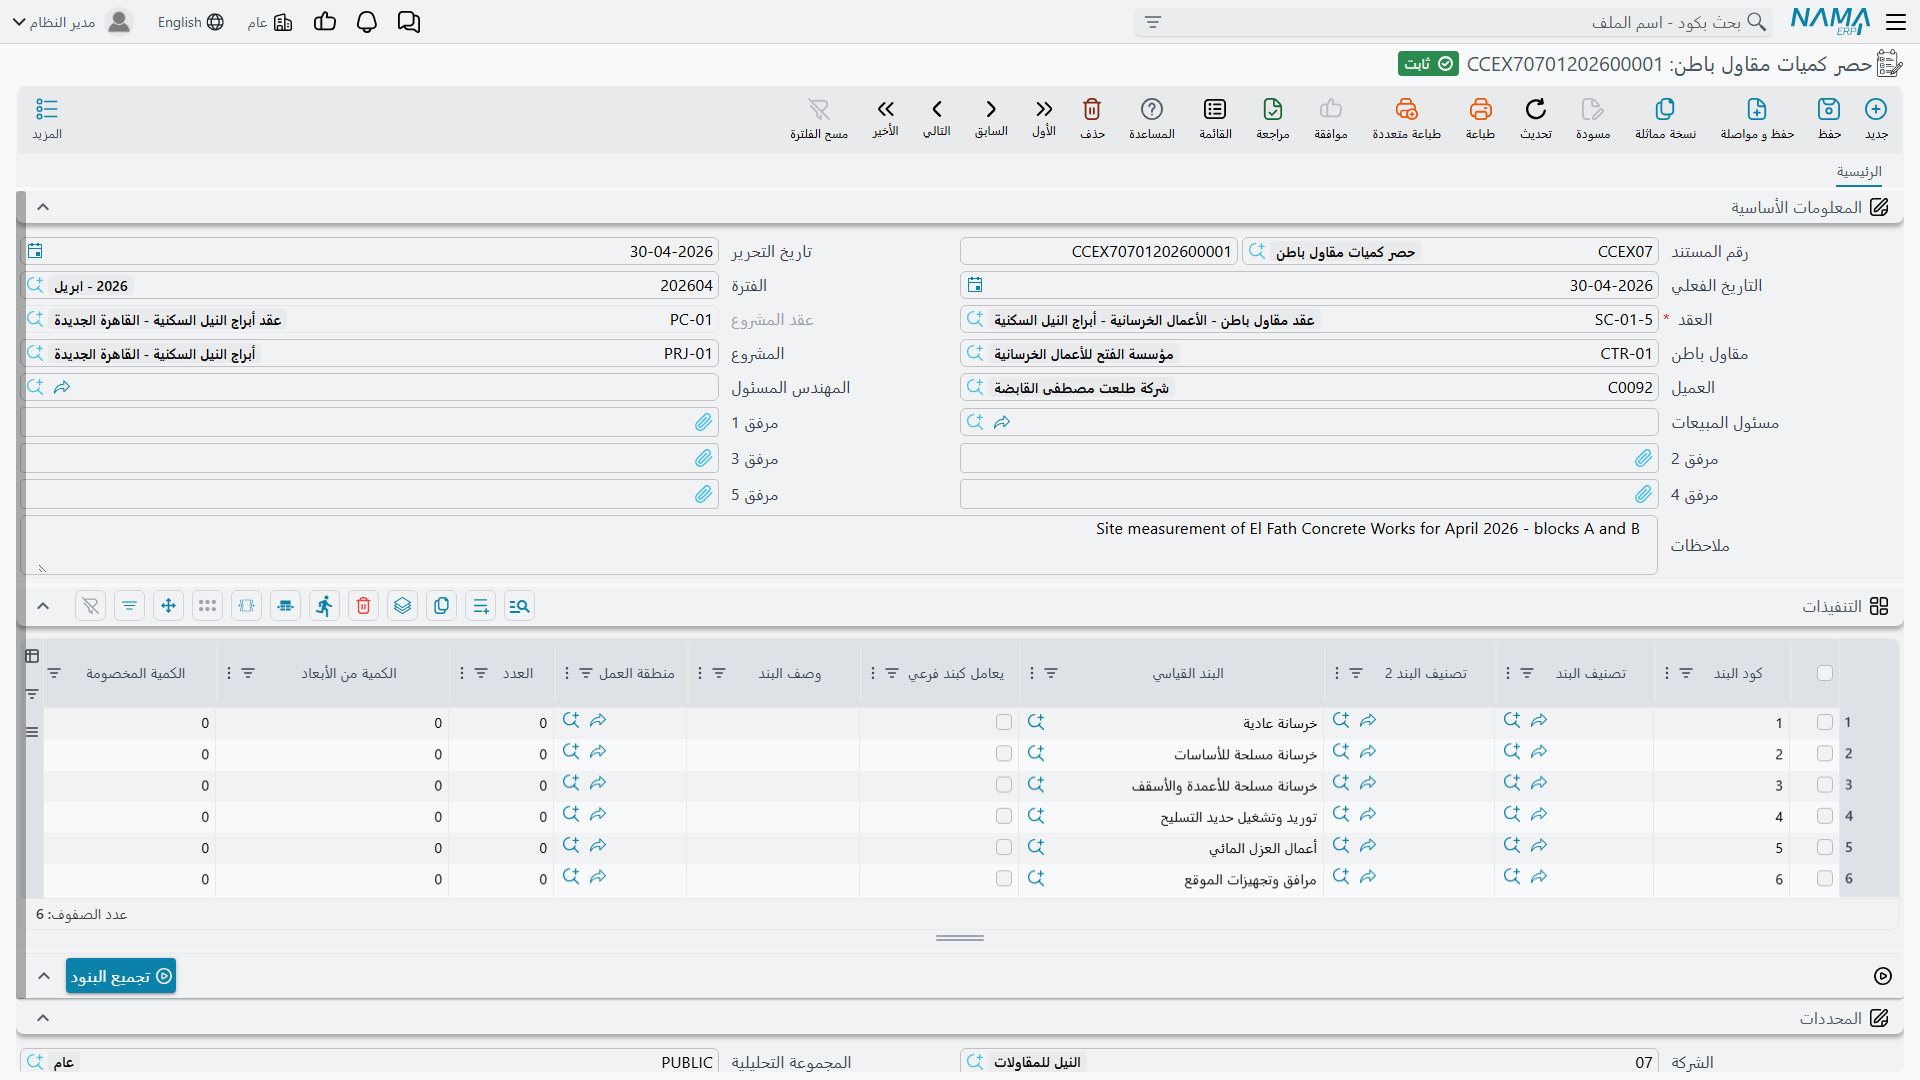
Task: Click the running man icon in grid toolbar
Action: pos(324,606)
